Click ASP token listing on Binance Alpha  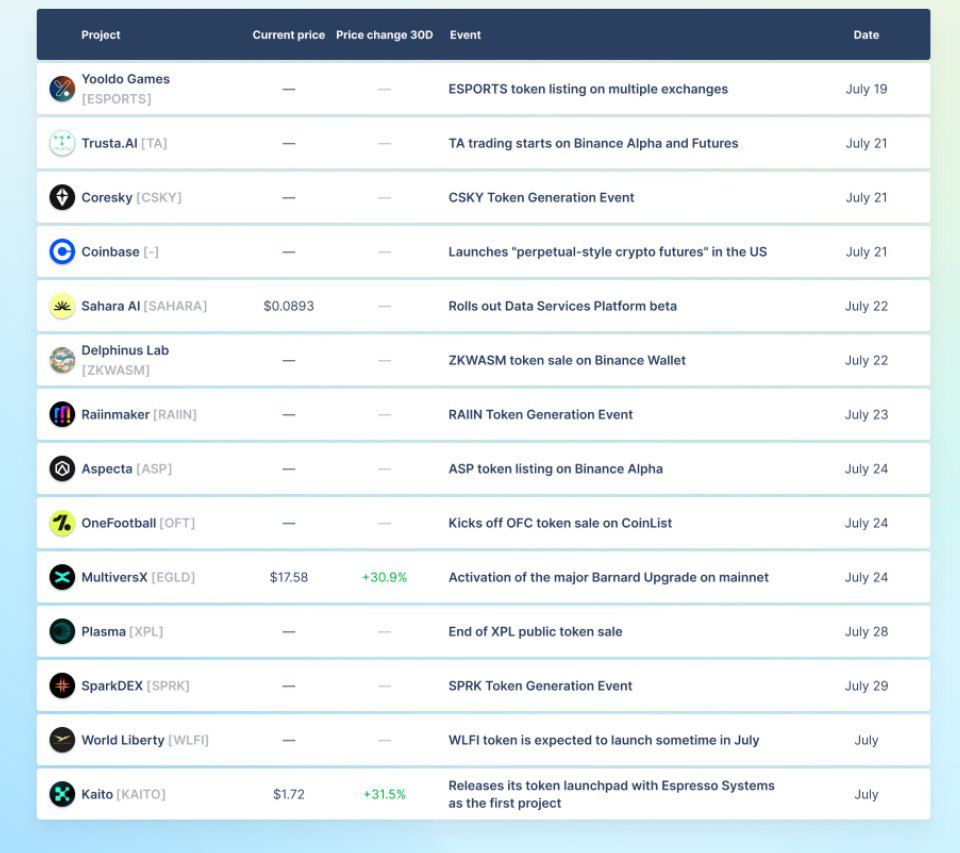[x=555, y=469]
